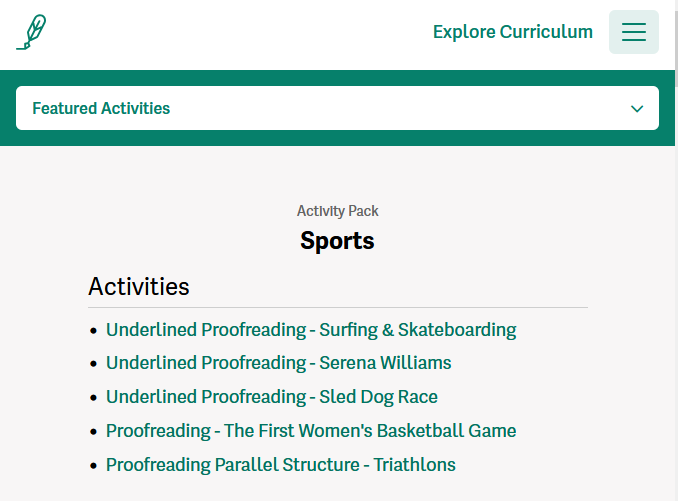
Task: Click the Activities section heading
Action: pos(139,286)
